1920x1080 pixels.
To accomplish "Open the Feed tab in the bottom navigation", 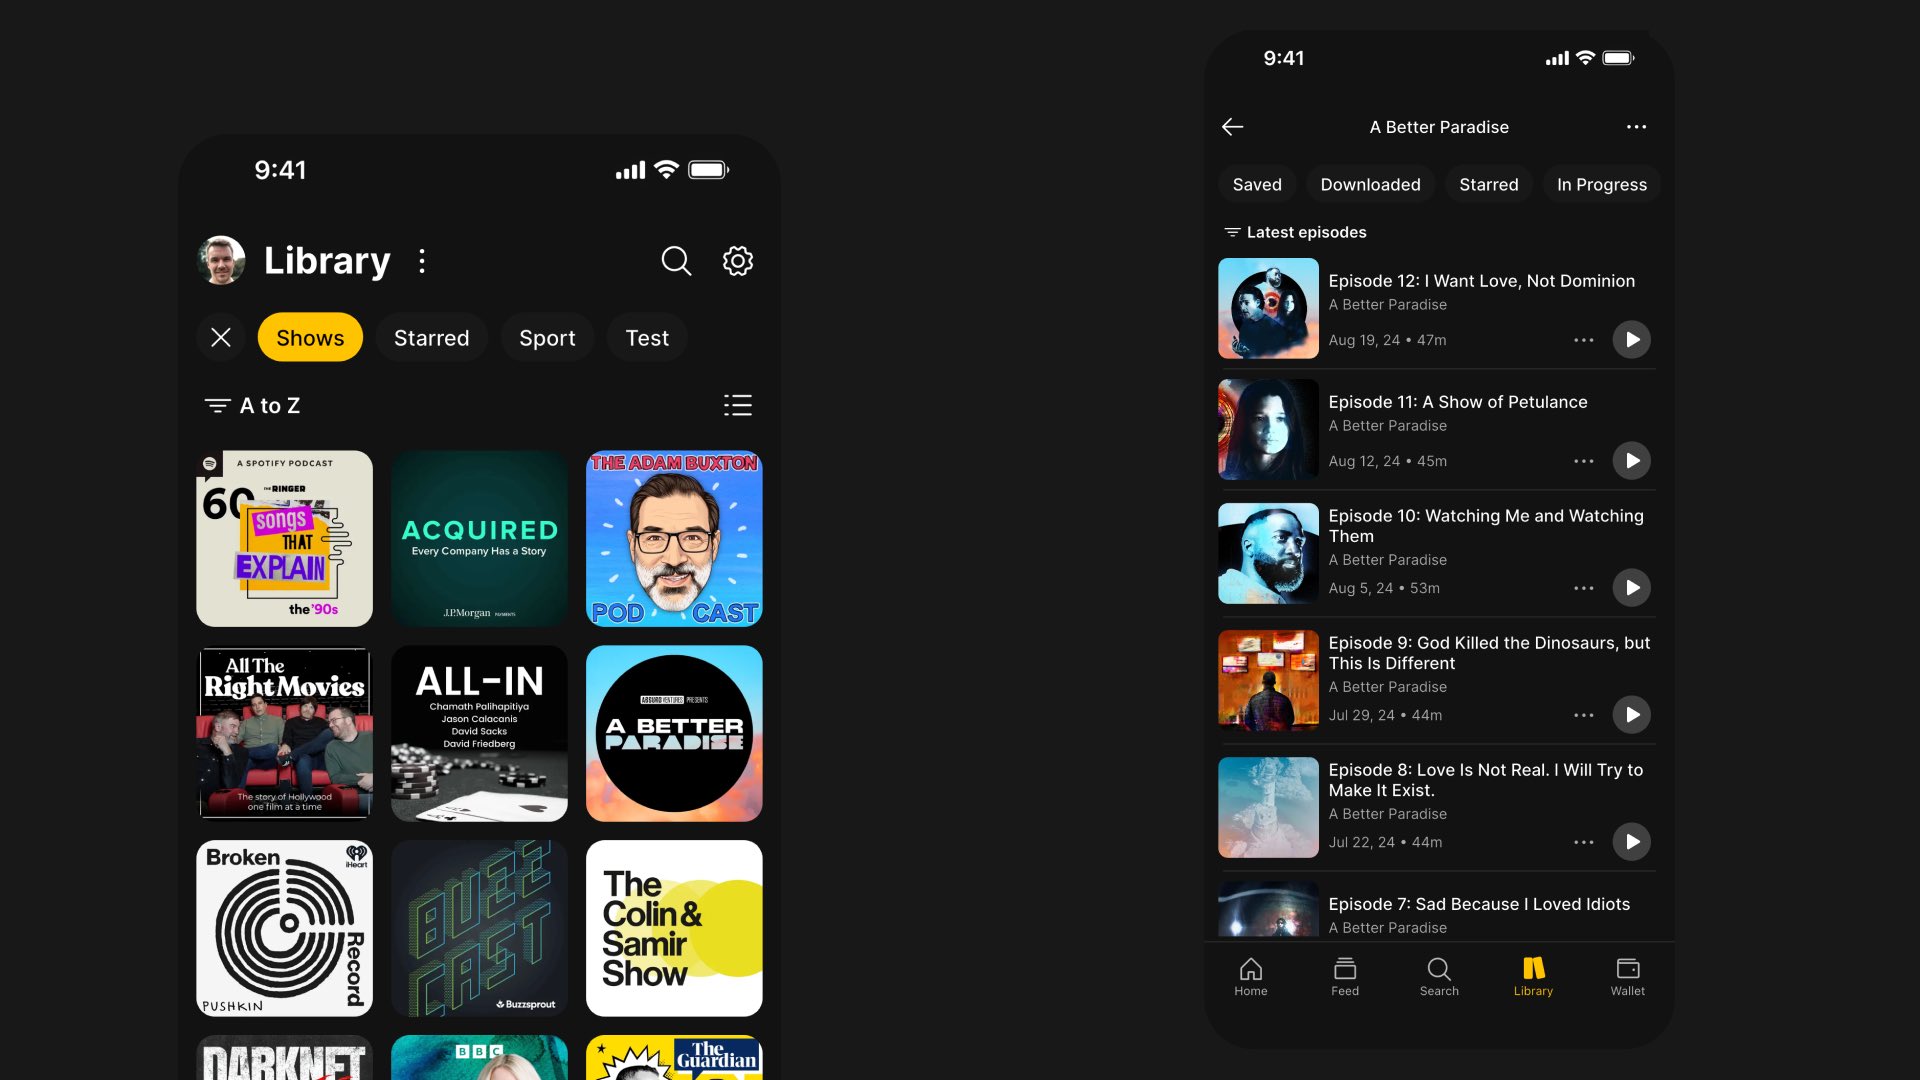I will pyautogui.click(x=1344, y=976).
